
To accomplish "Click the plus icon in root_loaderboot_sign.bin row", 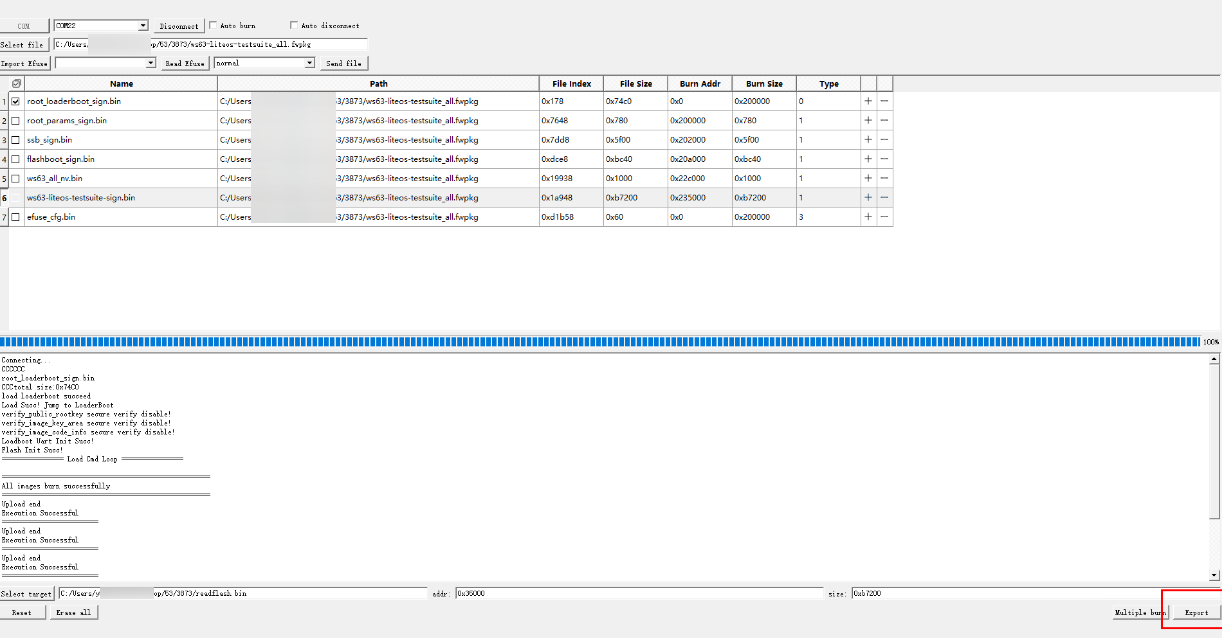I will pyautogui.click(x=868, y=101).
